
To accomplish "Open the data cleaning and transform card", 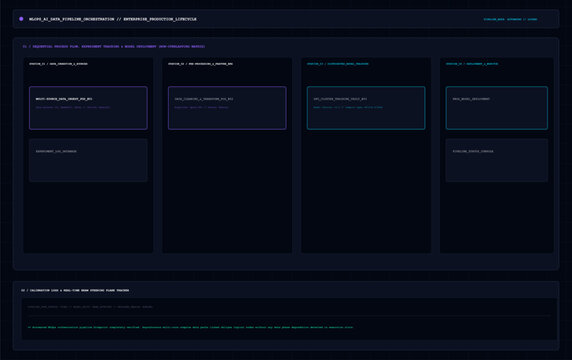I will [227, 108].
